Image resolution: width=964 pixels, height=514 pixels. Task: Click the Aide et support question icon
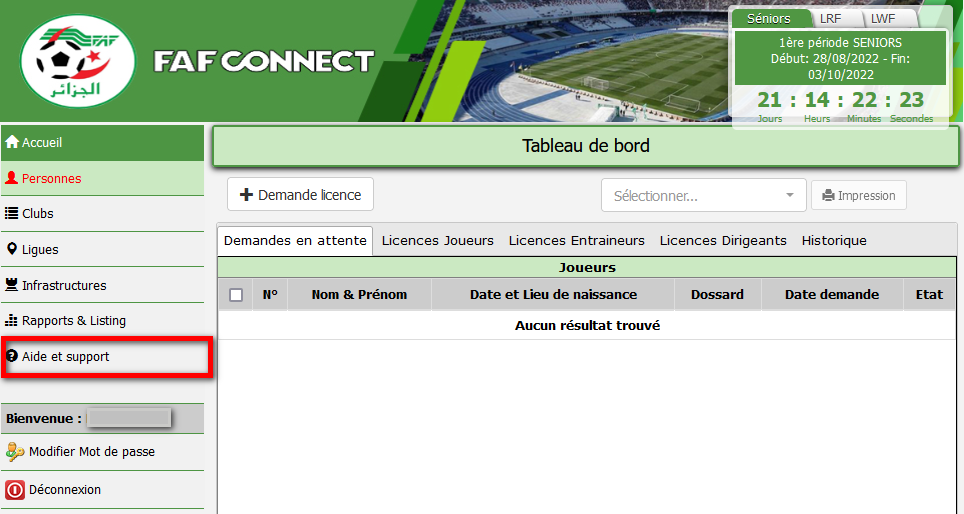12,356
